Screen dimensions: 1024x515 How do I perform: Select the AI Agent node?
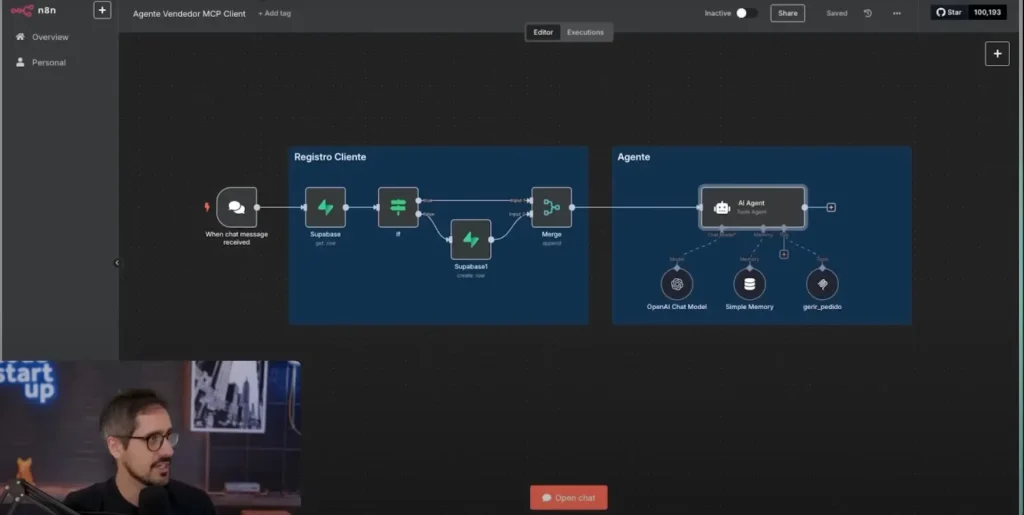click(752, 207)
